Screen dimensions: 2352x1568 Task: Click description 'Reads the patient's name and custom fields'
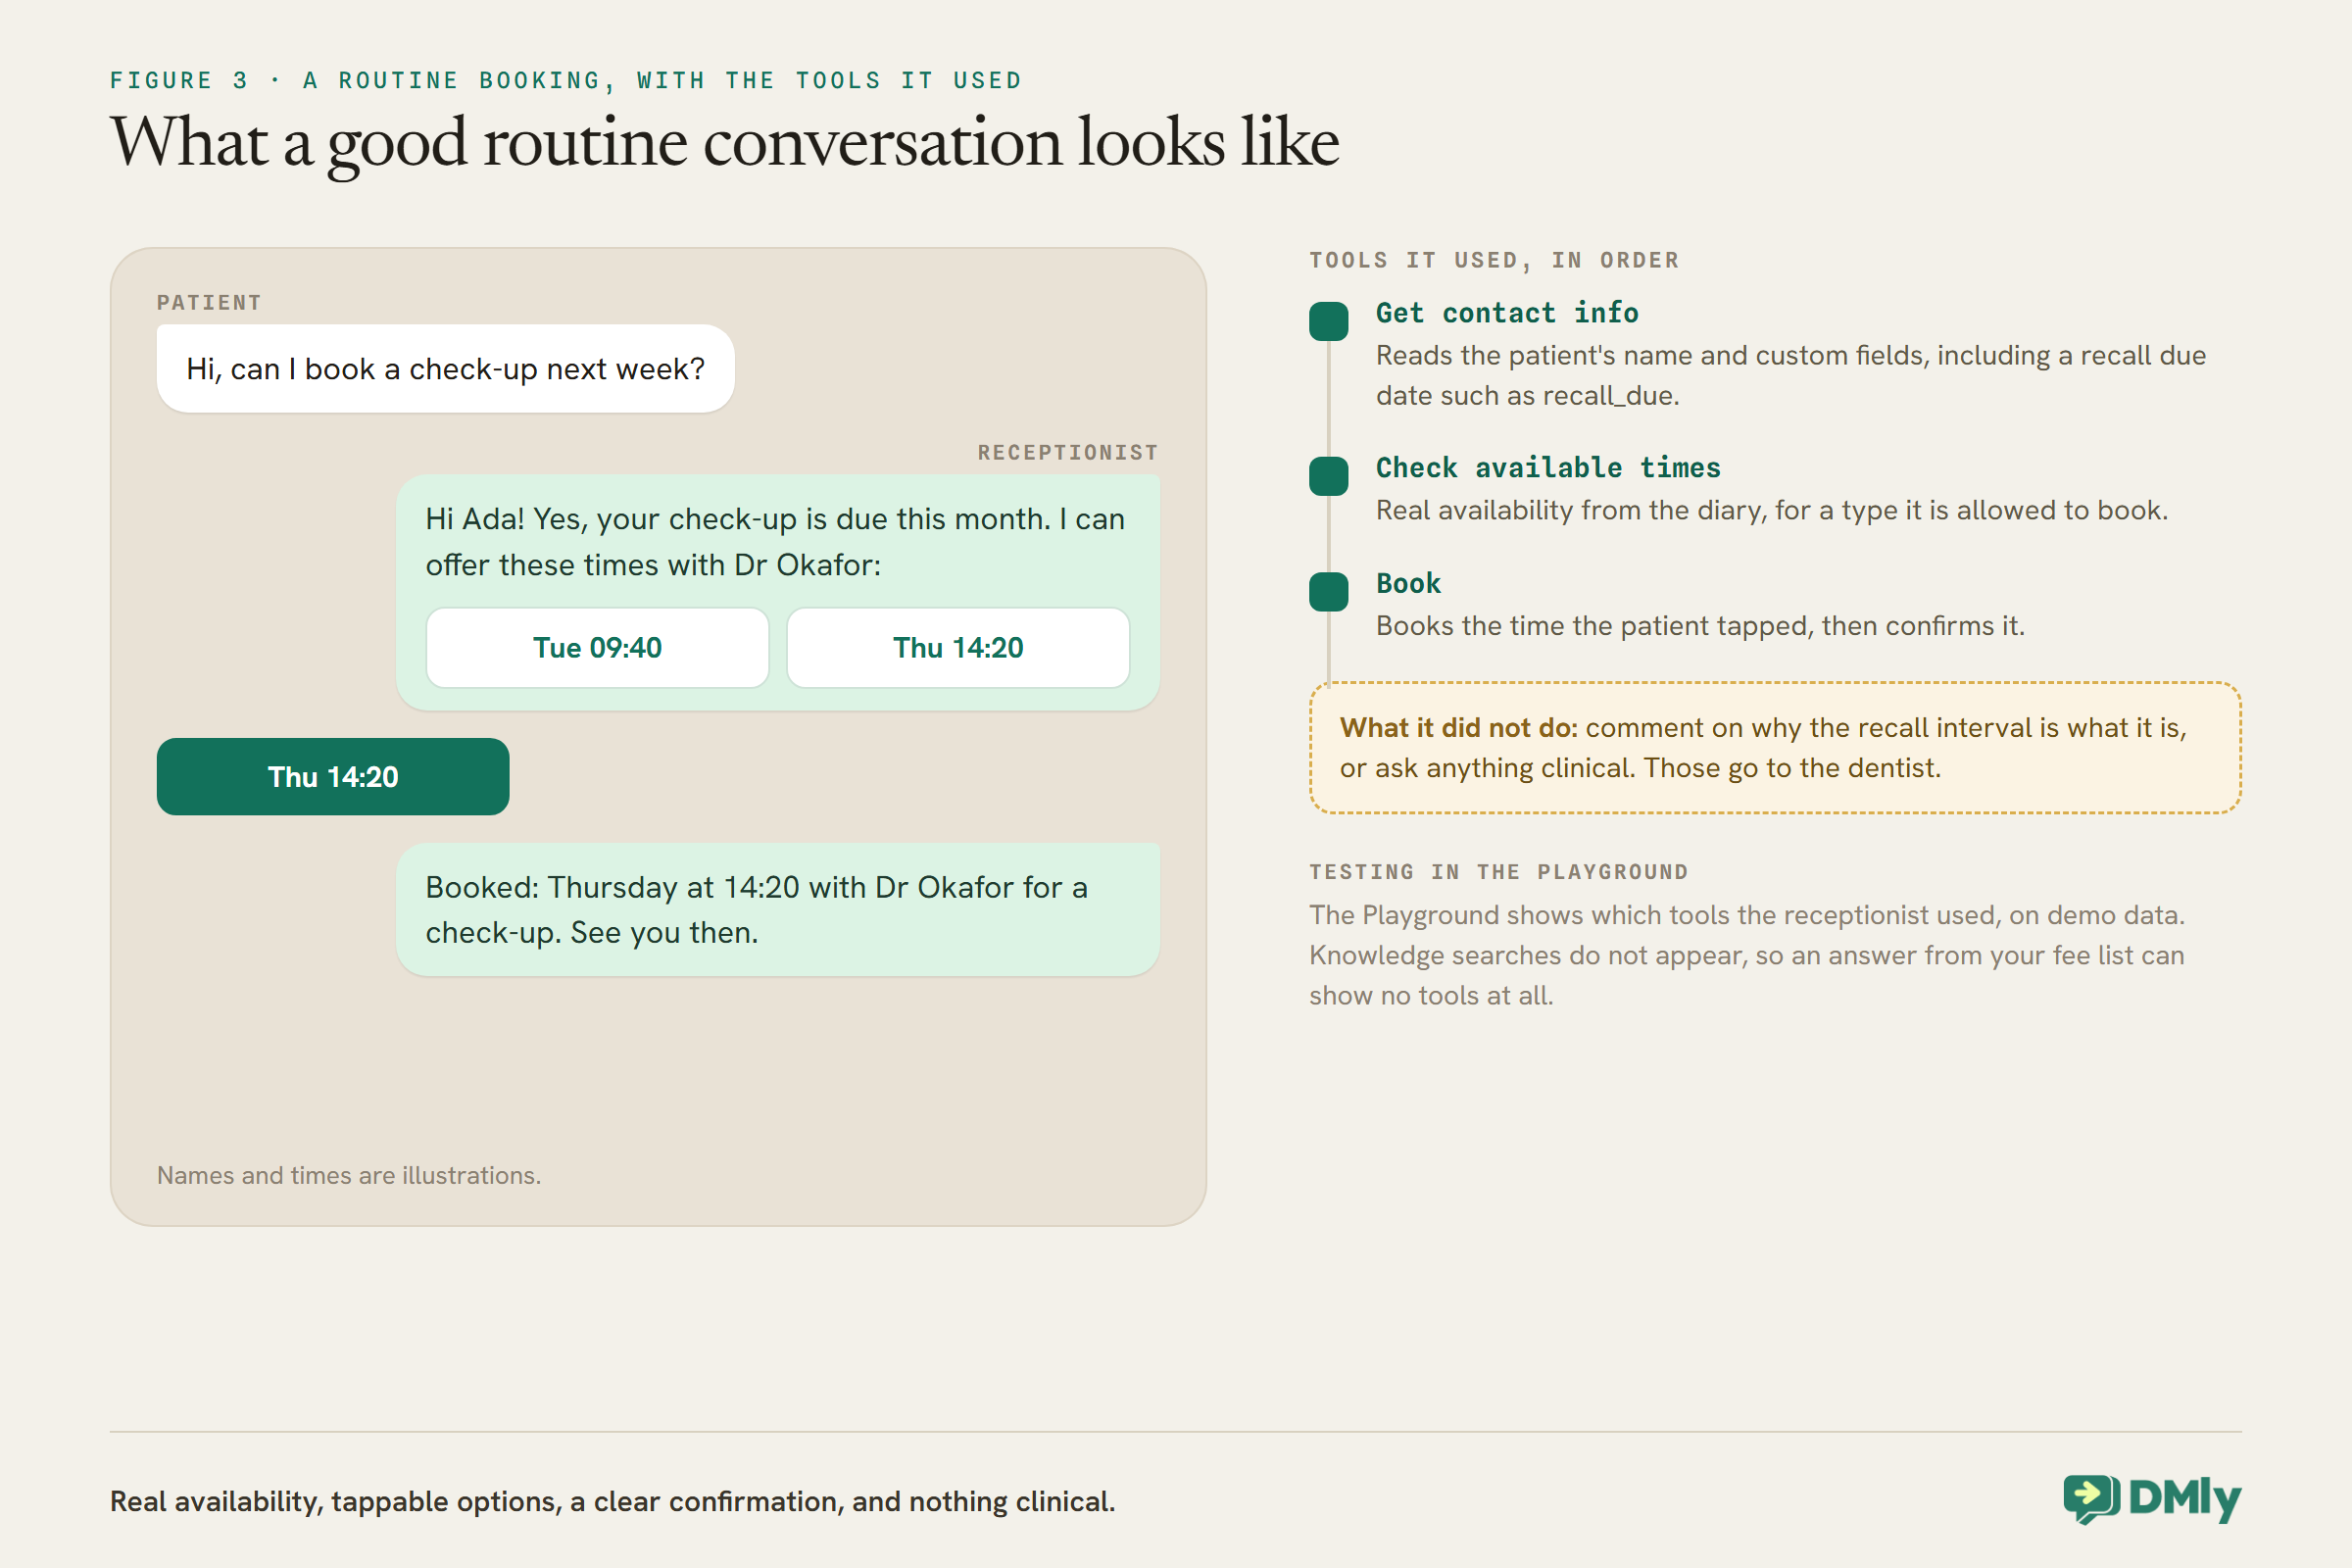point(1791,376)
